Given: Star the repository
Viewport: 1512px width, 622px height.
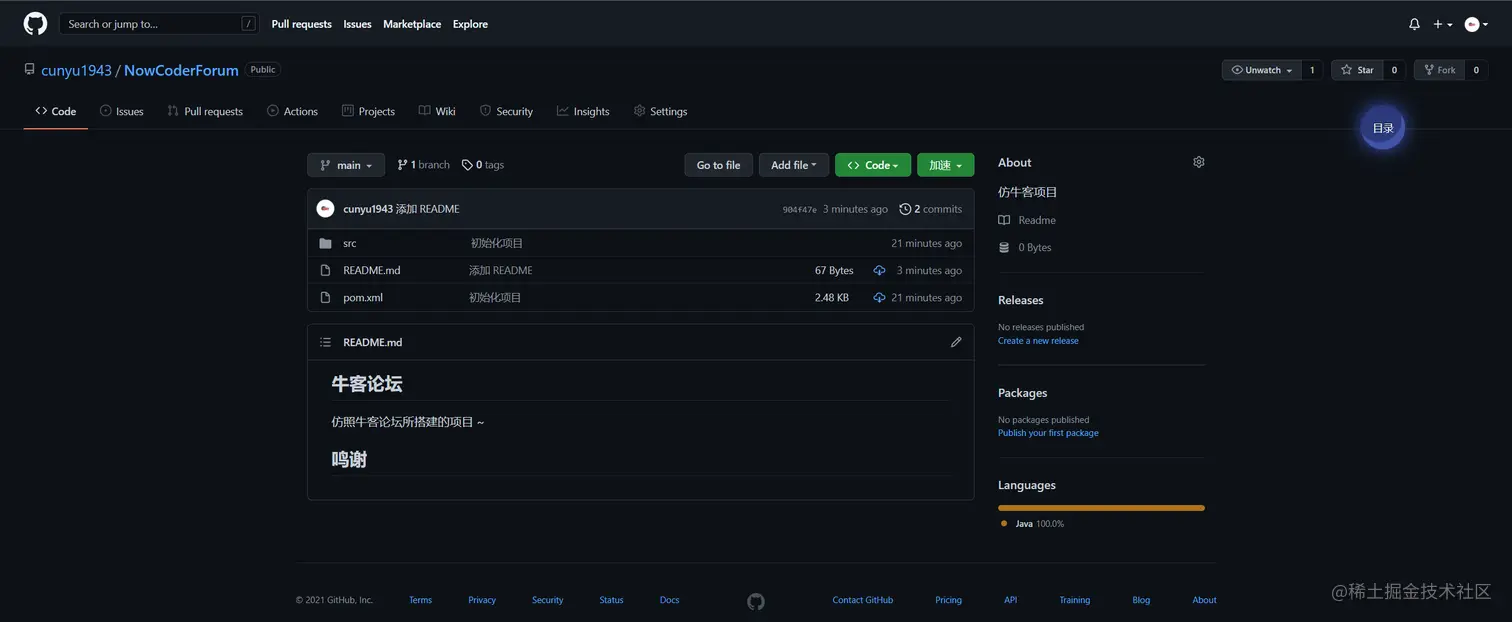Looking at the screenshot, I should [x=1357, y=70].
